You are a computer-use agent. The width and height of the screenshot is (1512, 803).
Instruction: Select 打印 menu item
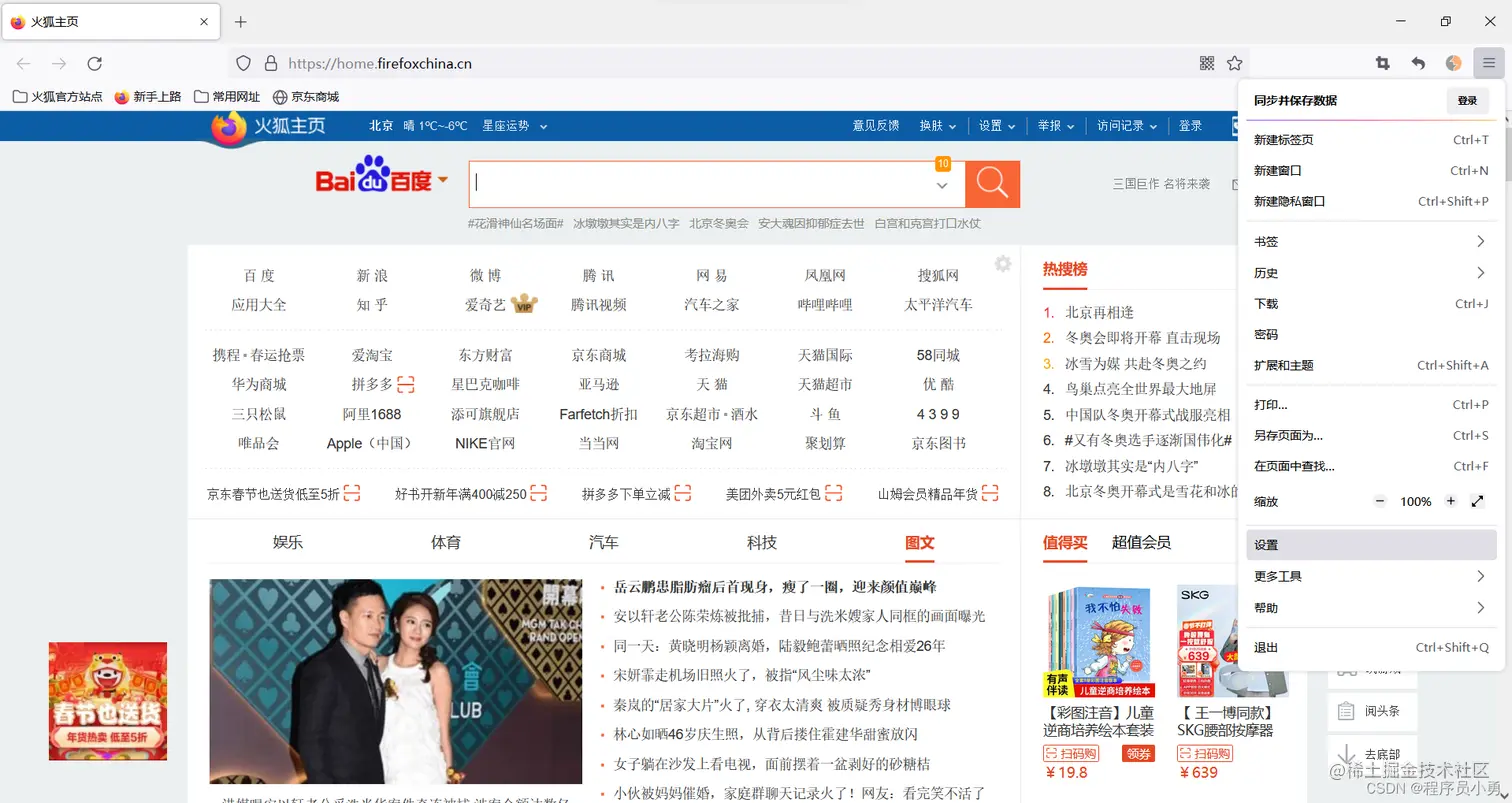(1371, 405)
